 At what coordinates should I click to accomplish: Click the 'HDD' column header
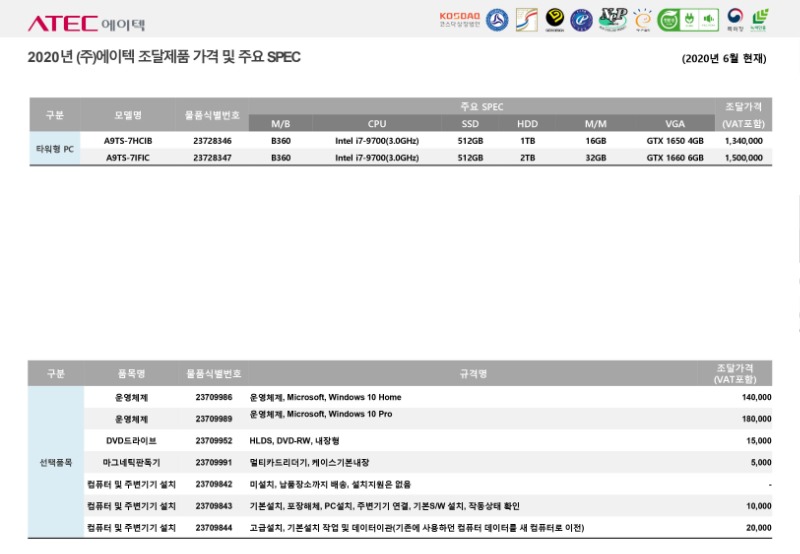coord(528,123)
